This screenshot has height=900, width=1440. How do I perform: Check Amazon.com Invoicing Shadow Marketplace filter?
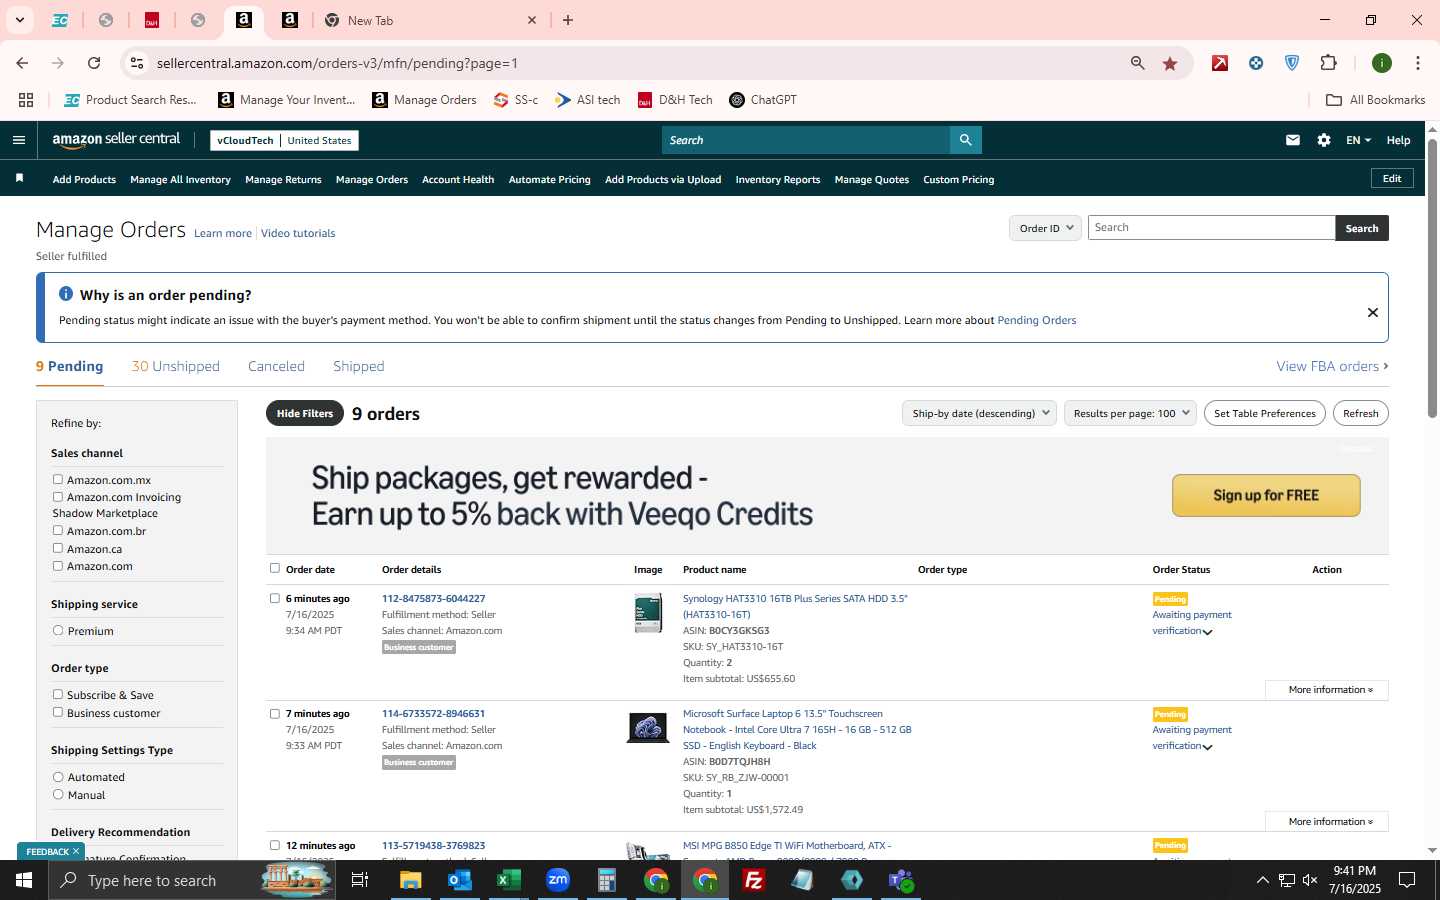[58, 497]
